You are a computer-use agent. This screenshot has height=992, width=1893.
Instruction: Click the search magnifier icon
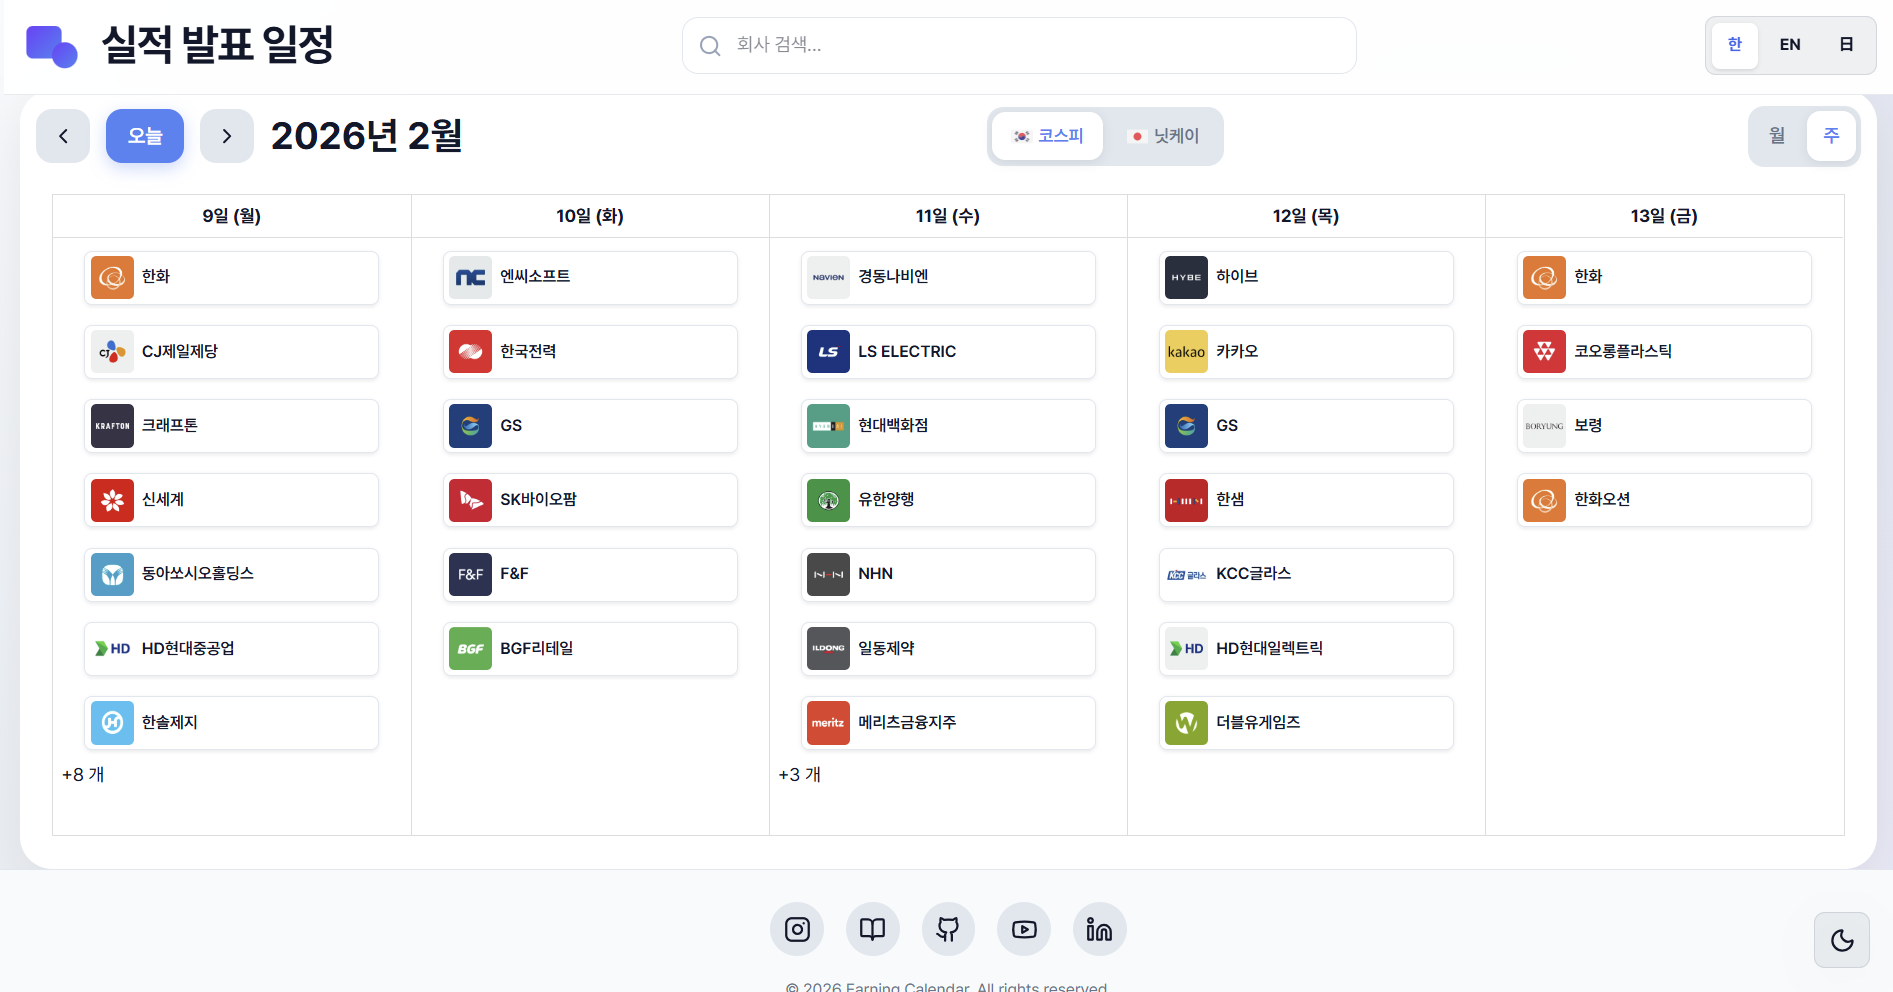pos(710,46)
